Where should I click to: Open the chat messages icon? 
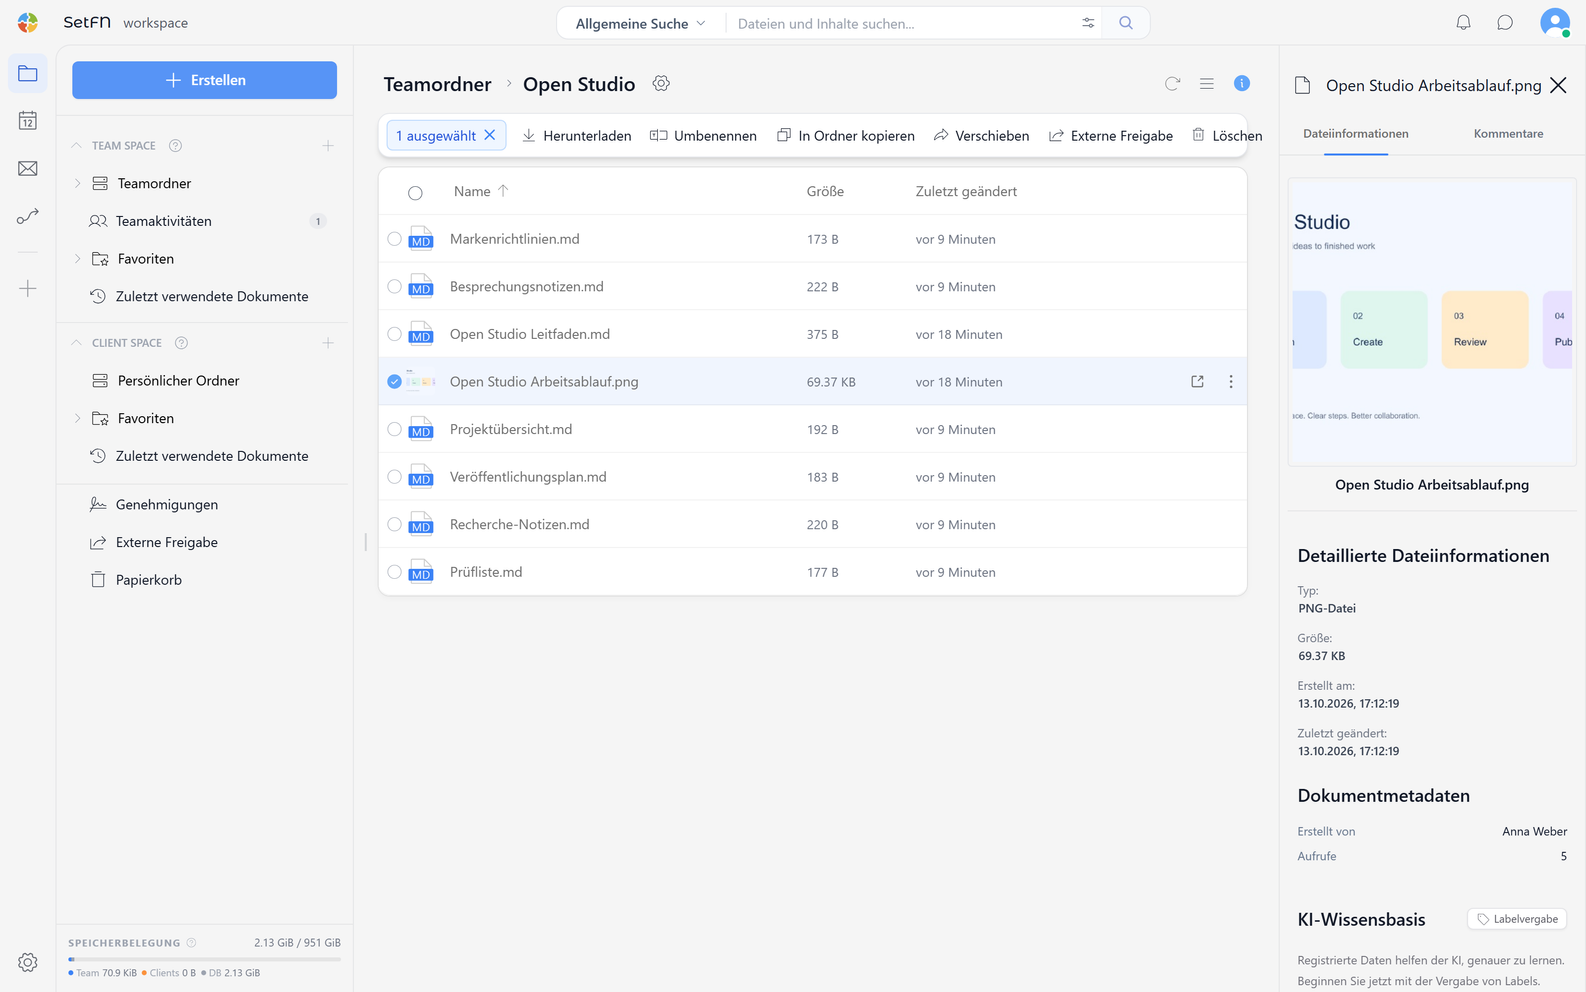(1505, 23)
